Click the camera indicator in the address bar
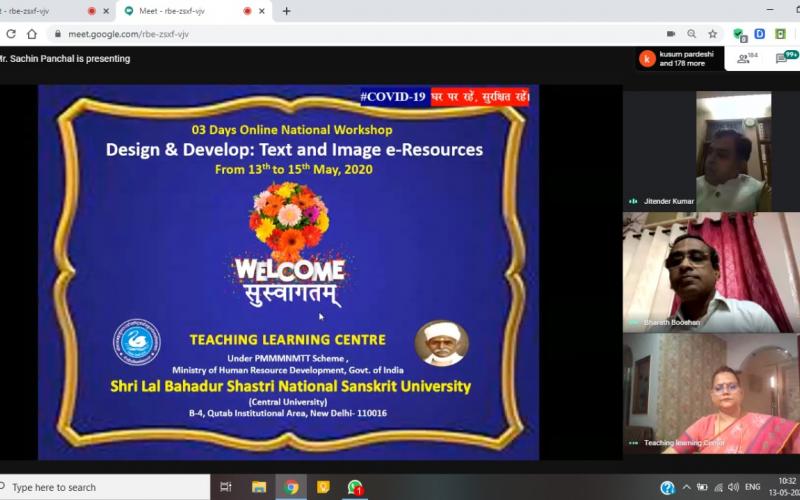Screen dimensions: 800x500 click(671, 34)
